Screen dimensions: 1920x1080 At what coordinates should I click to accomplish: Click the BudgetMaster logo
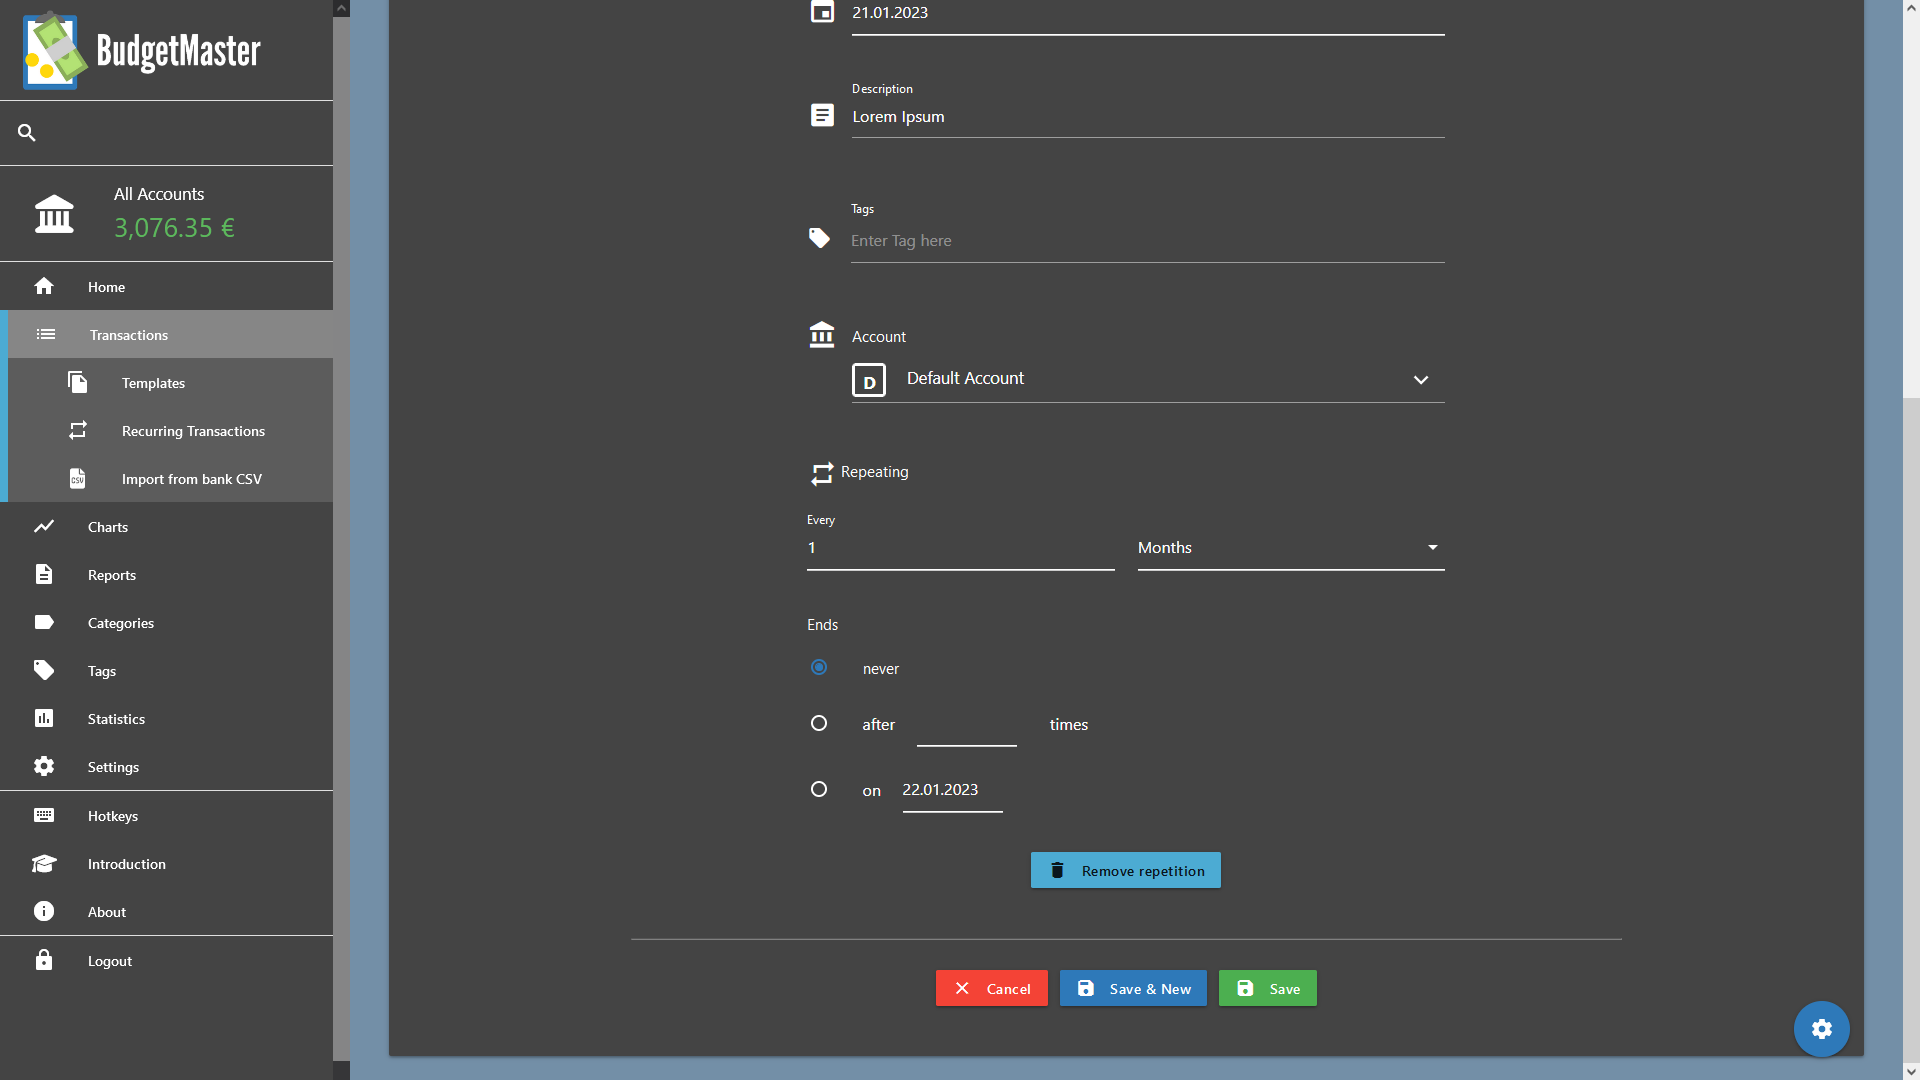[x=142, y=50]
